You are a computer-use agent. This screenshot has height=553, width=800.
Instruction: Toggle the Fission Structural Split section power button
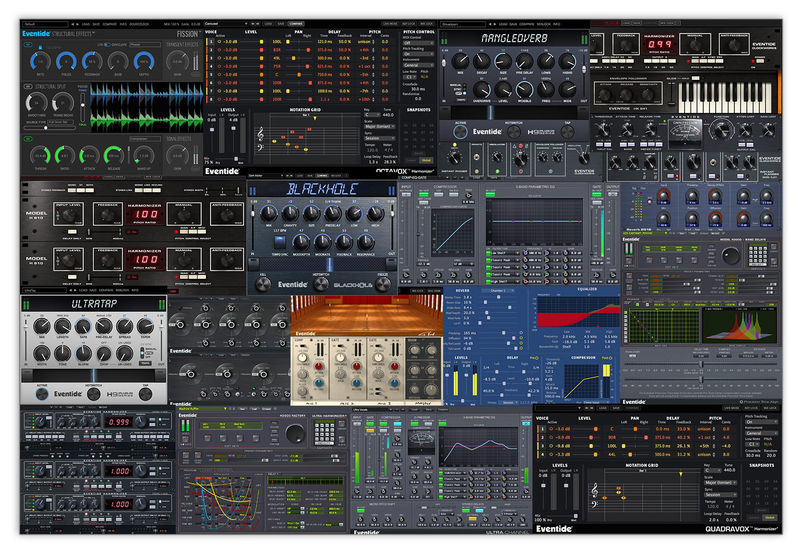(29, 87)
